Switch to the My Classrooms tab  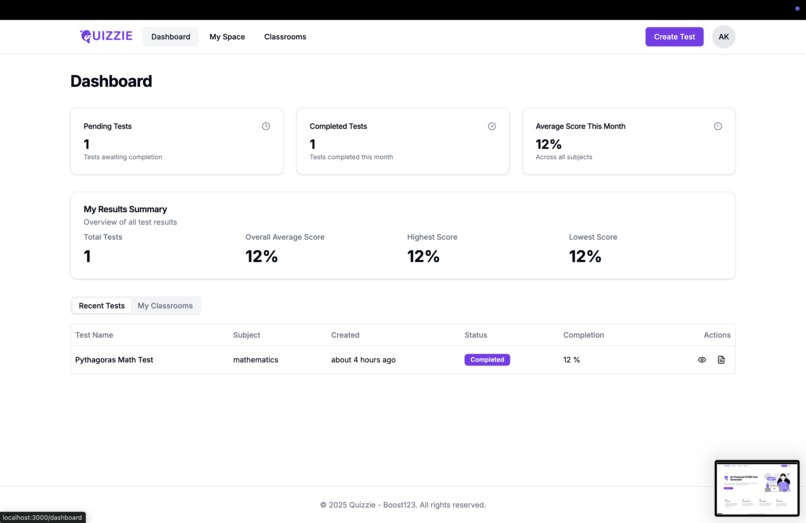point(165,305)
